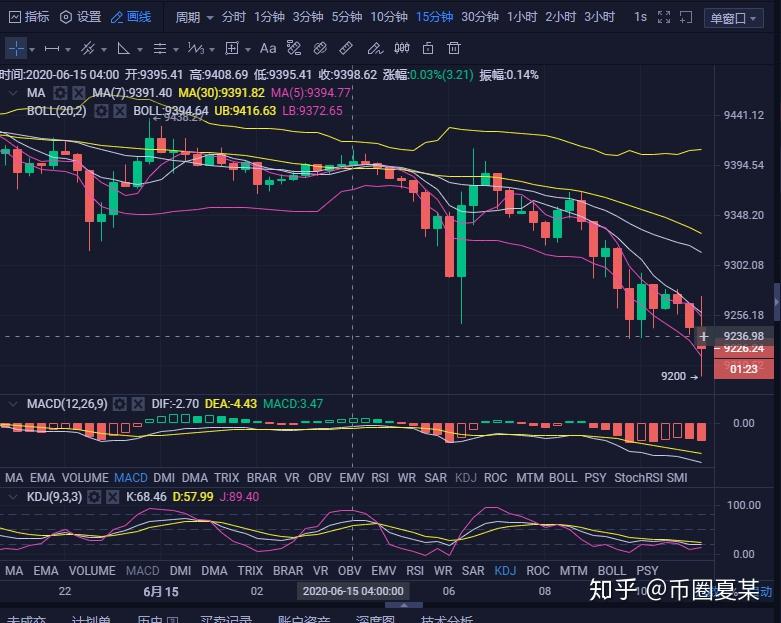The image size is (781, 623).
Task: Expand horizontal lines tool dropdown arrow
Action: (x=176, y=49)
